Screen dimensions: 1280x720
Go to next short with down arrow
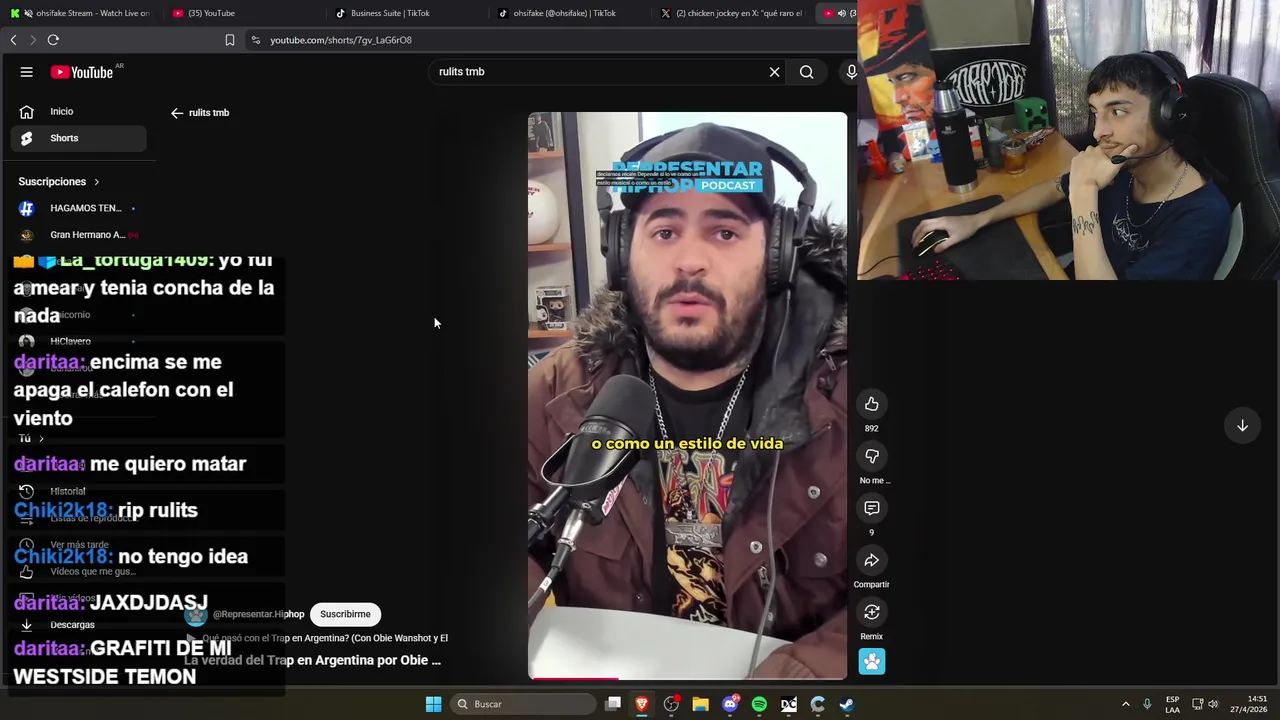[x=1242, y=426]
